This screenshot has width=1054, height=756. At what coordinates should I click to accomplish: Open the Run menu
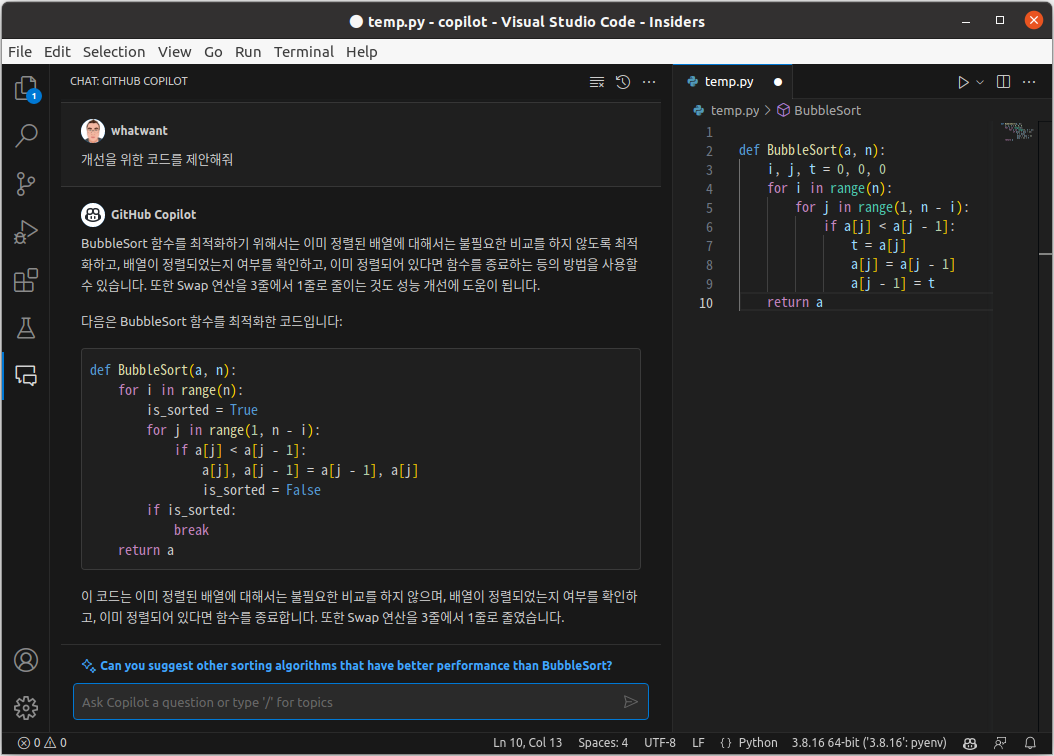248,52
